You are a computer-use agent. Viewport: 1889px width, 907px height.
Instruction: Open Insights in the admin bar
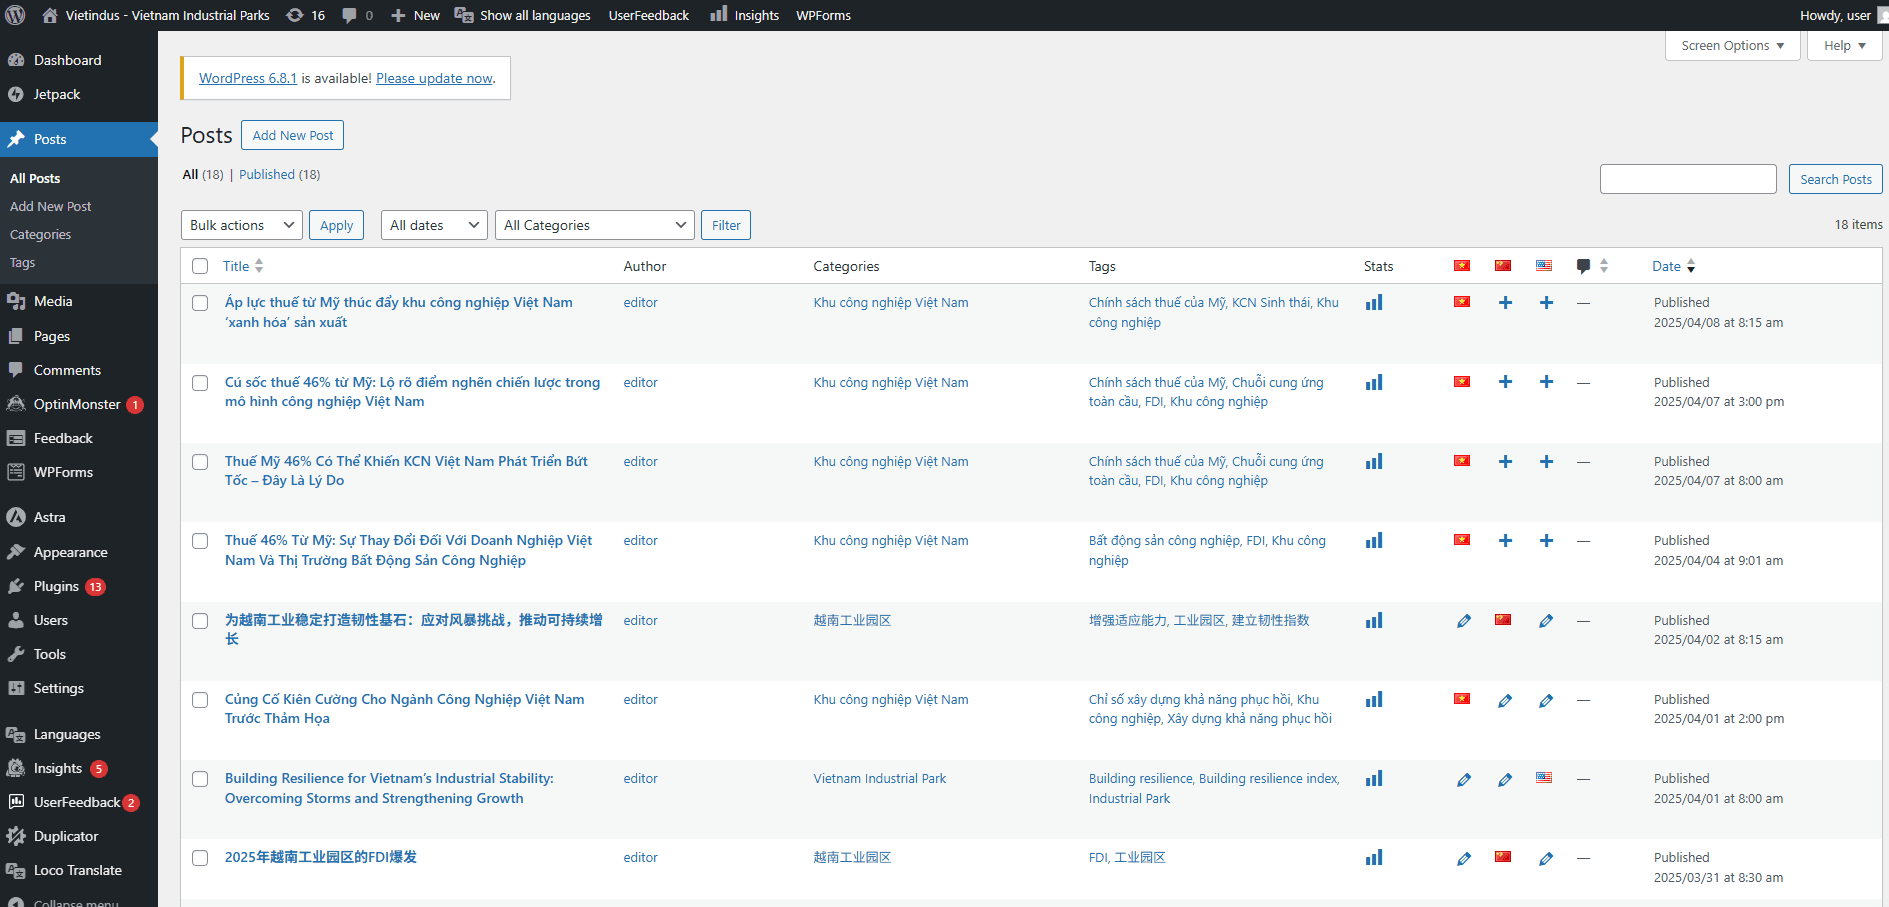[x=745, y=15]
